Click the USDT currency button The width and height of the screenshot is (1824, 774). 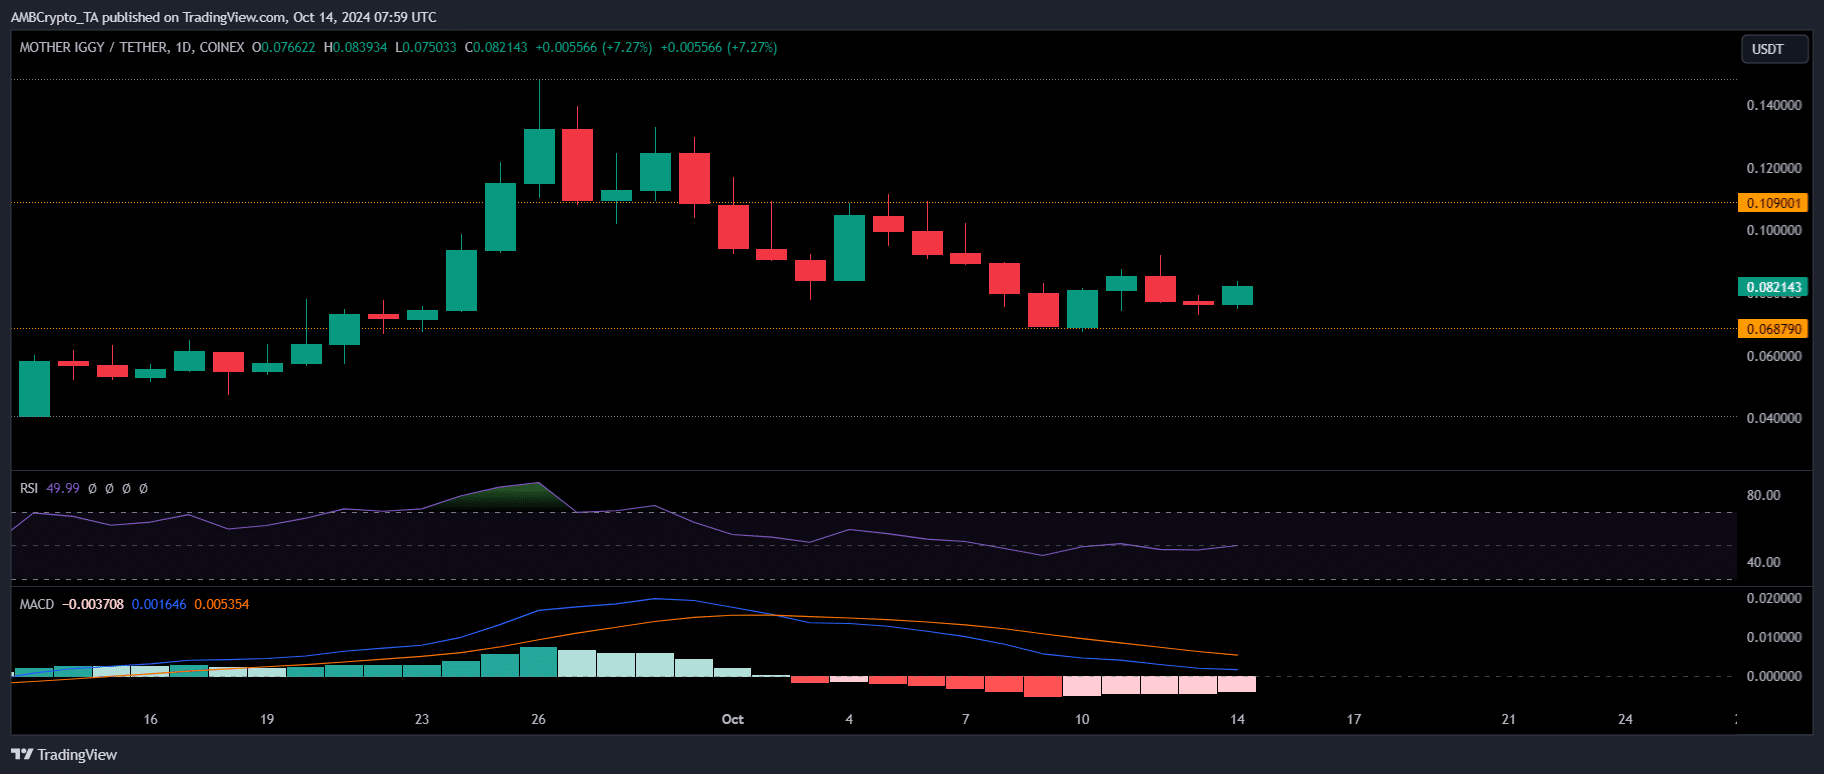(x=1775, y=49)
